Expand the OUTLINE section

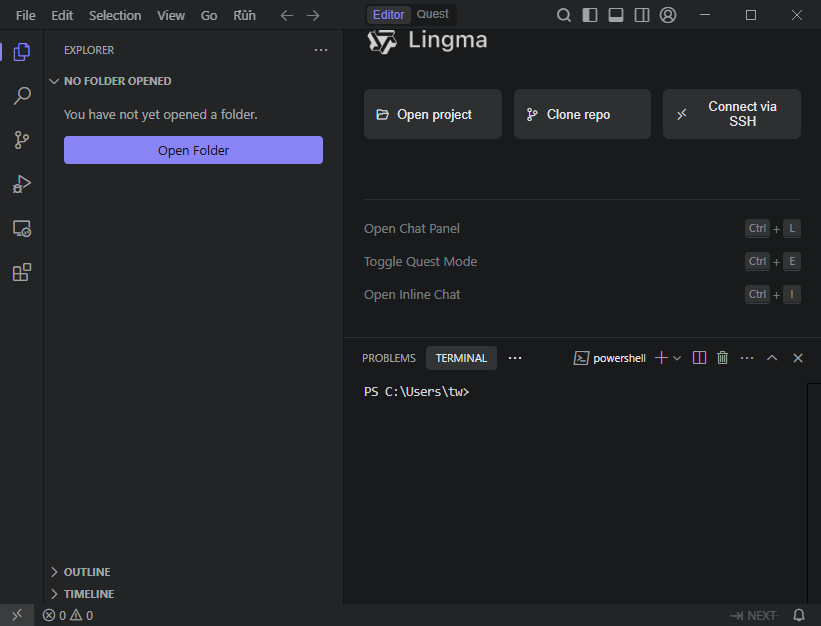coord(193,572)
